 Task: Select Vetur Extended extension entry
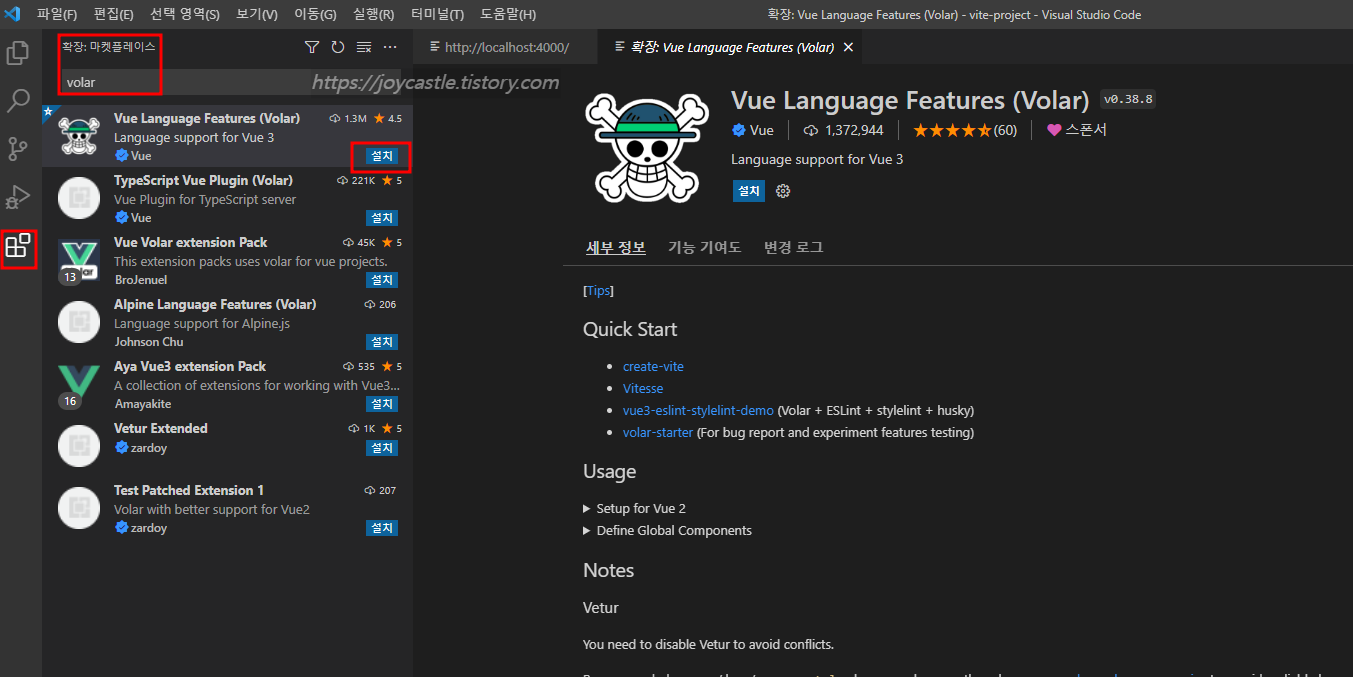(x=227, y=446)
